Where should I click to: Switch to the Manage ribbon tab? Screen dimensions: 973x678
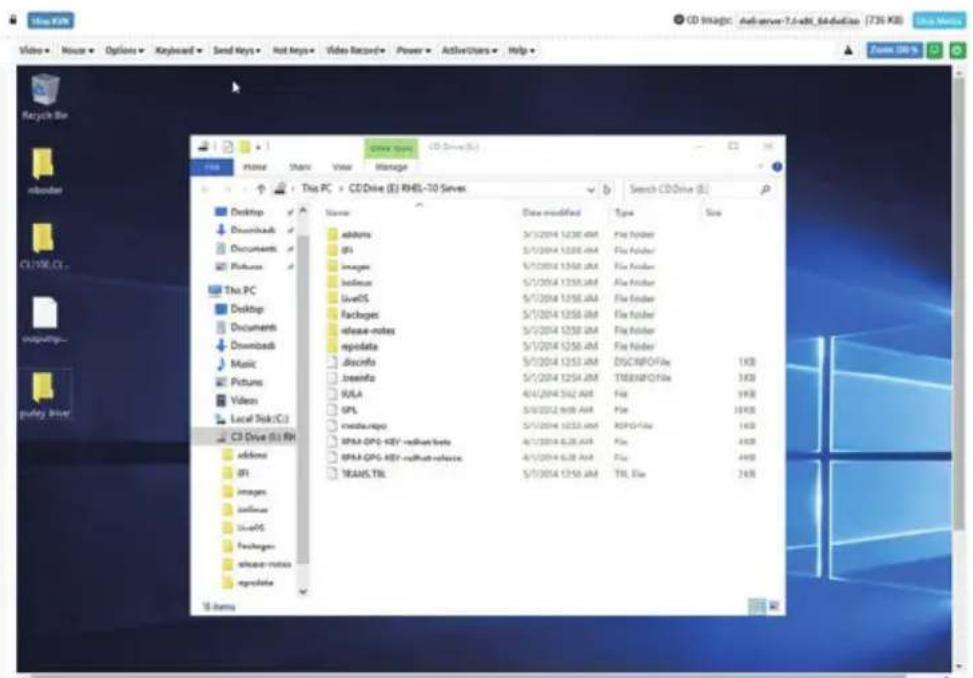coord(391,167)
